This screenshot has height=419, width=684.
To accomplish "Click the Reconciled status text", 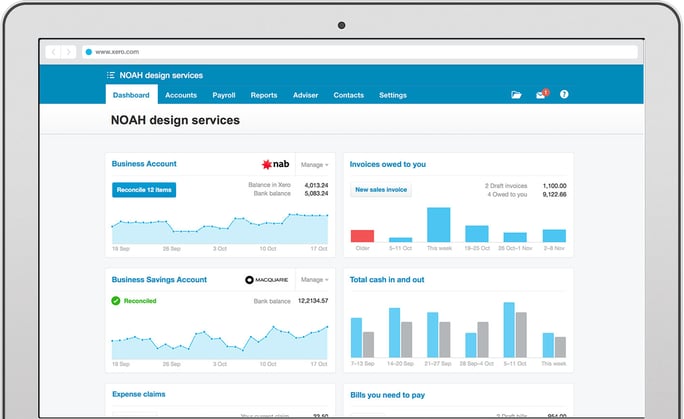I will tap(140, 301).
